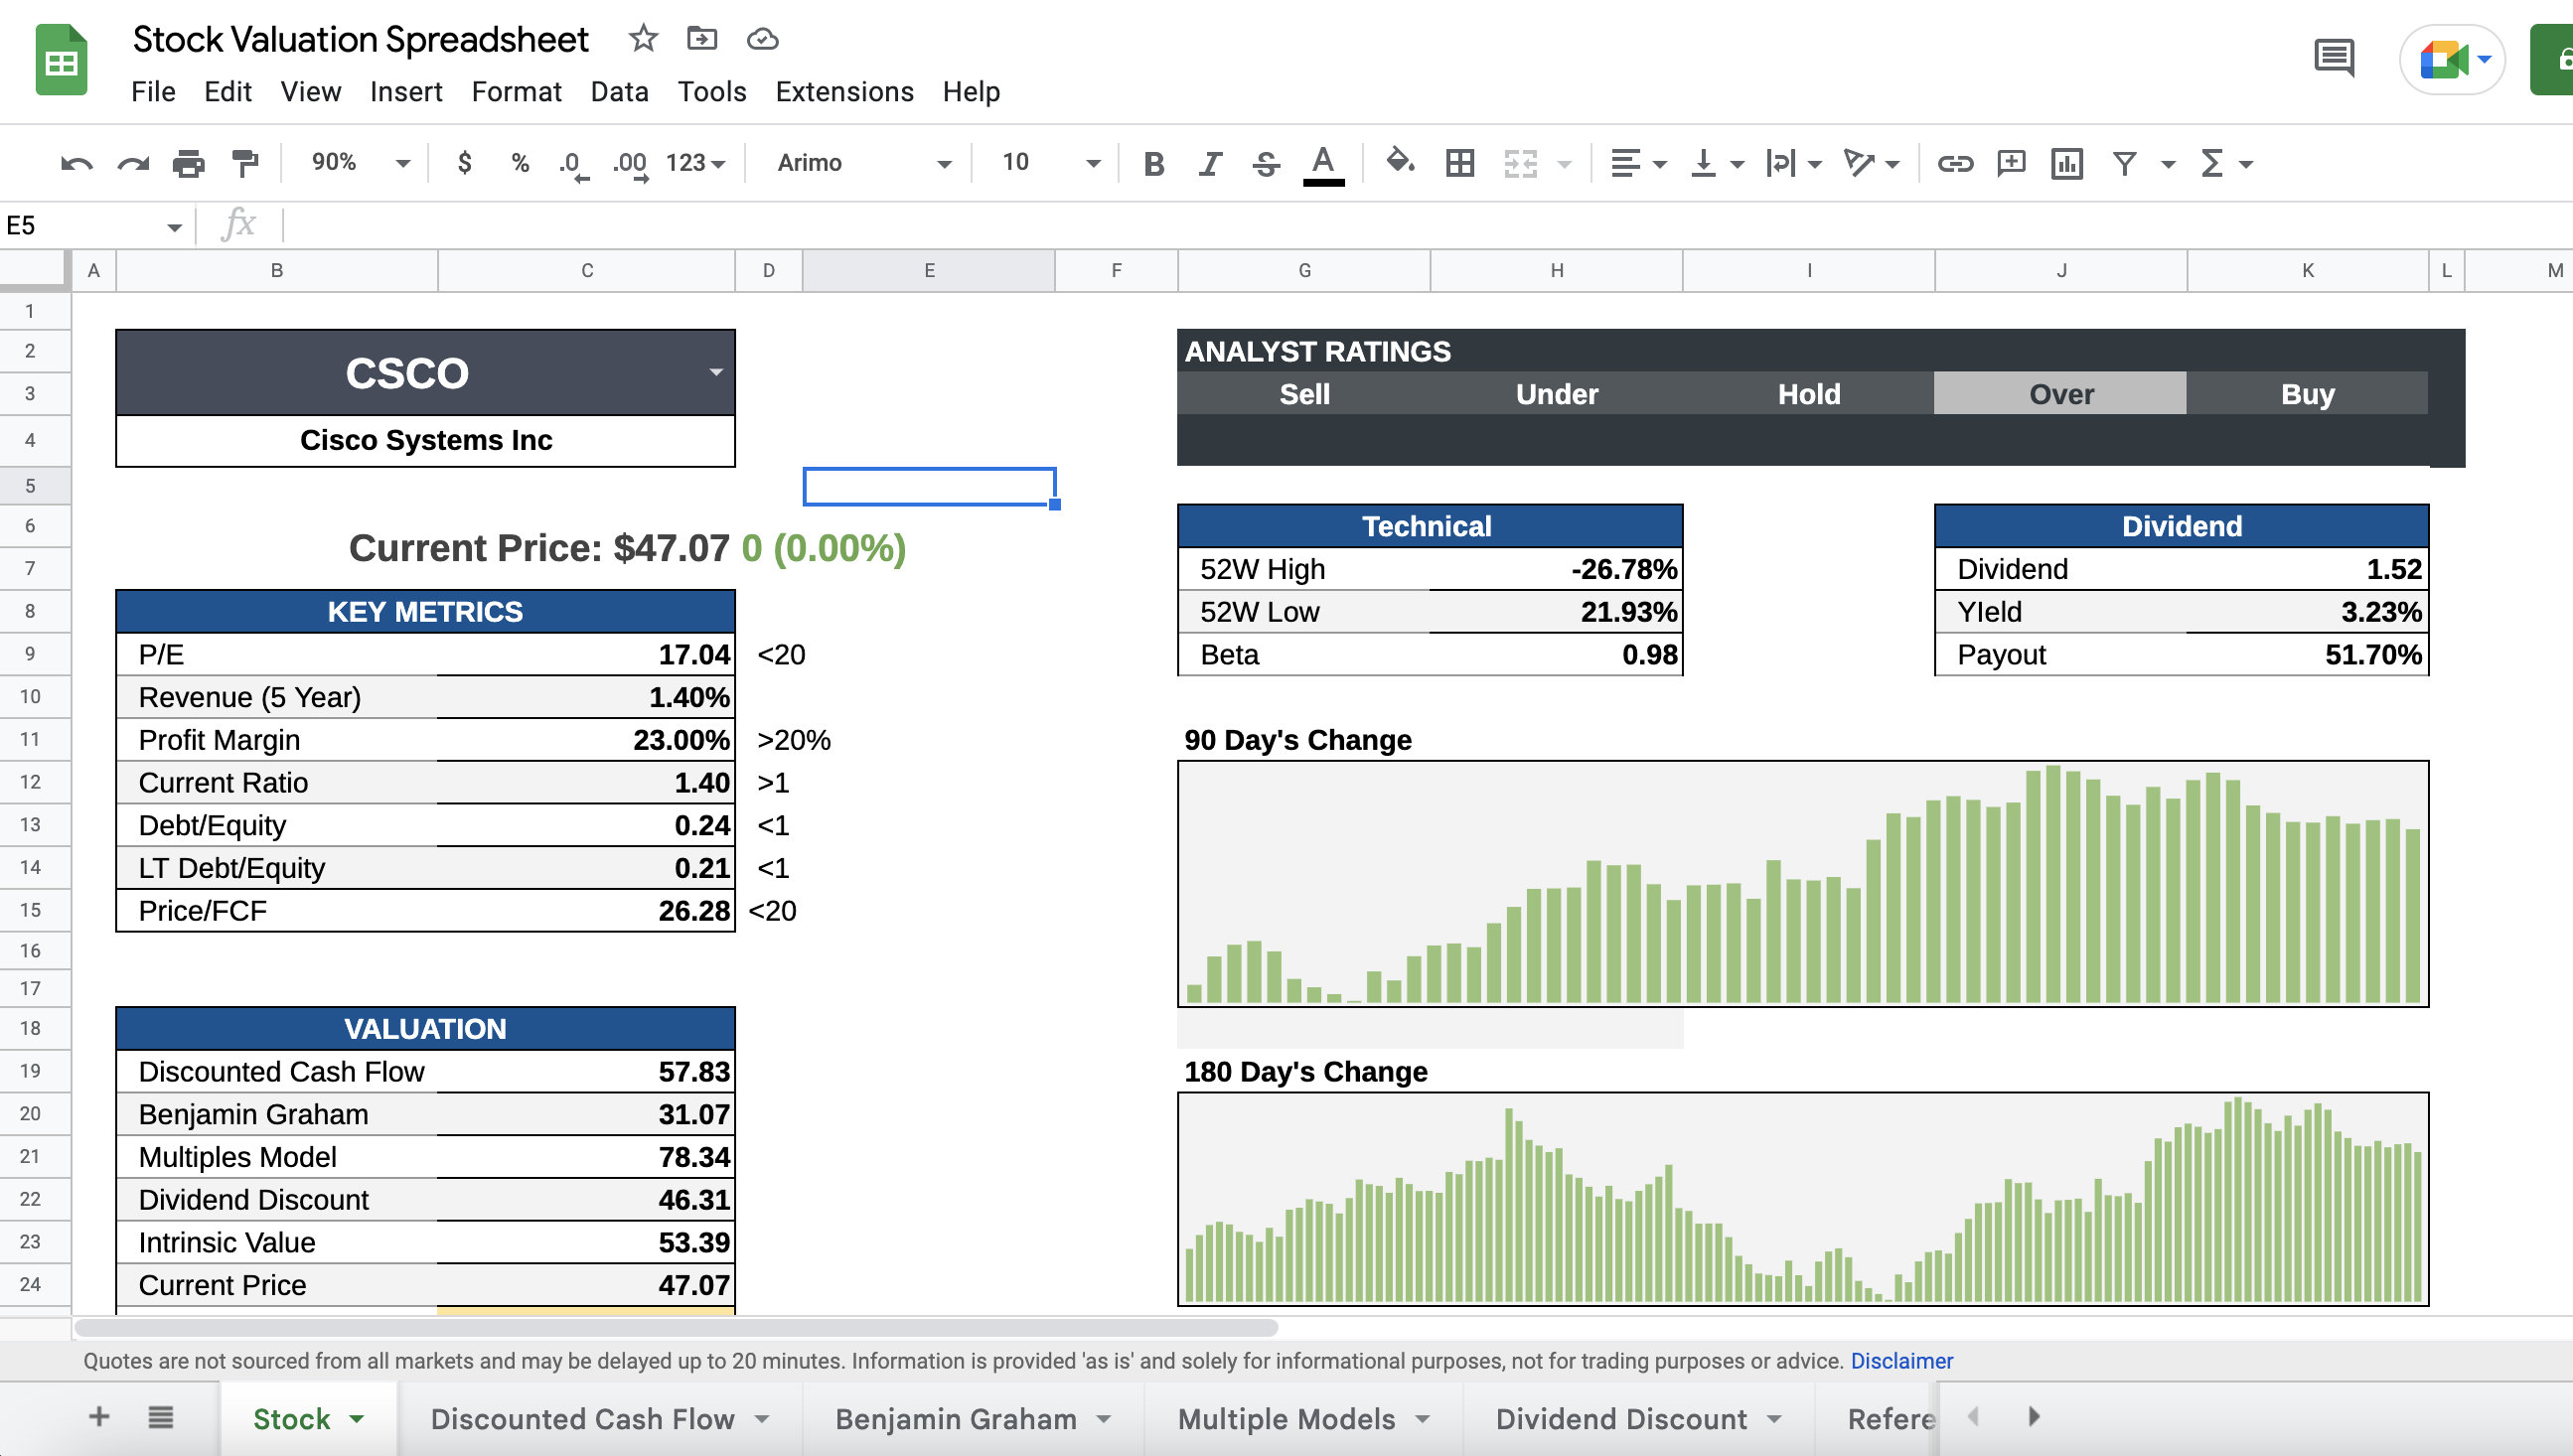The width and height of the screenshot is (2573, 1456).
Task: Open the more number formats dropdown
Action: click(694, 163)
